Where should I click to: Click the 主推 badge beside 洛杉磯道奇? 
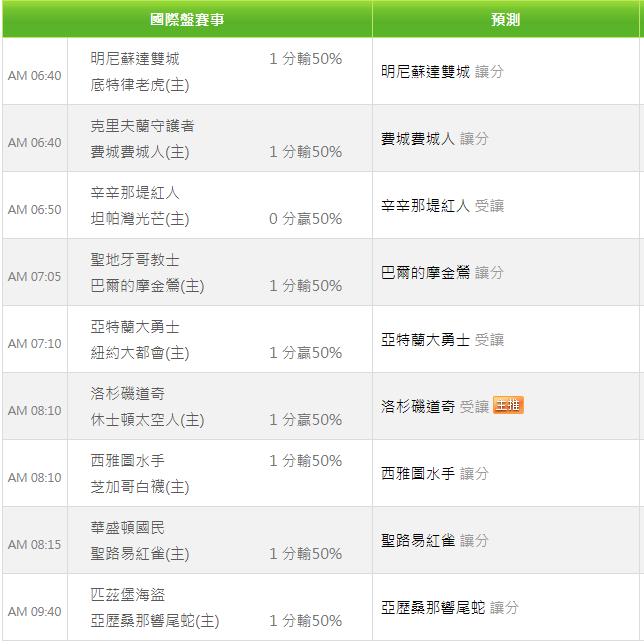click(508, 405)
